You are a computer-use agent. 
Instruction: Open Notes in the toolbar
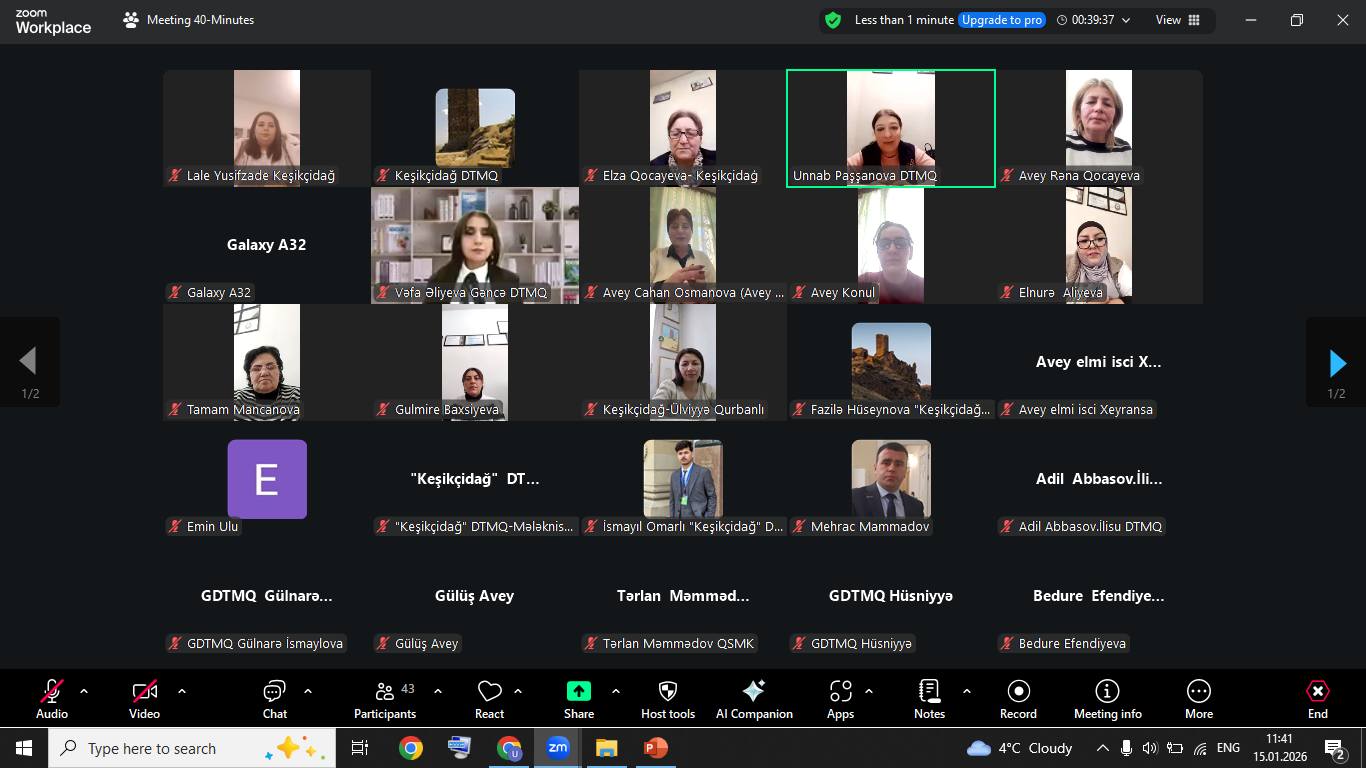click(x=929, y=698)
